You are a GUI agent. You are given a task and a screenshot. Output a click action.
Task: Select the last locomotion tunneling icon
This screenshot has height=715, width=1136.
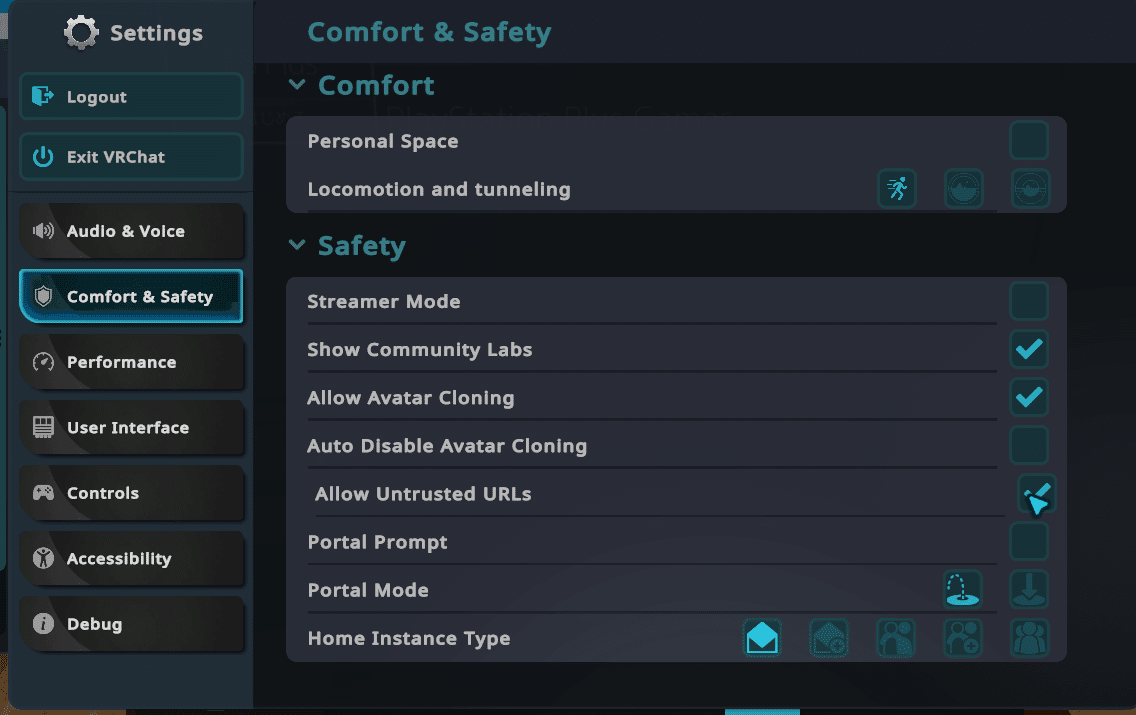tap(1030, 188)
